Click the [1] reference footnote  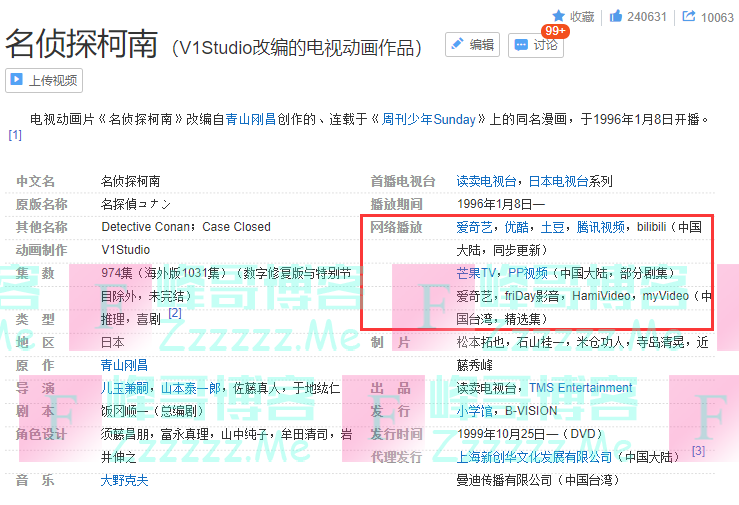pos(15,135)
